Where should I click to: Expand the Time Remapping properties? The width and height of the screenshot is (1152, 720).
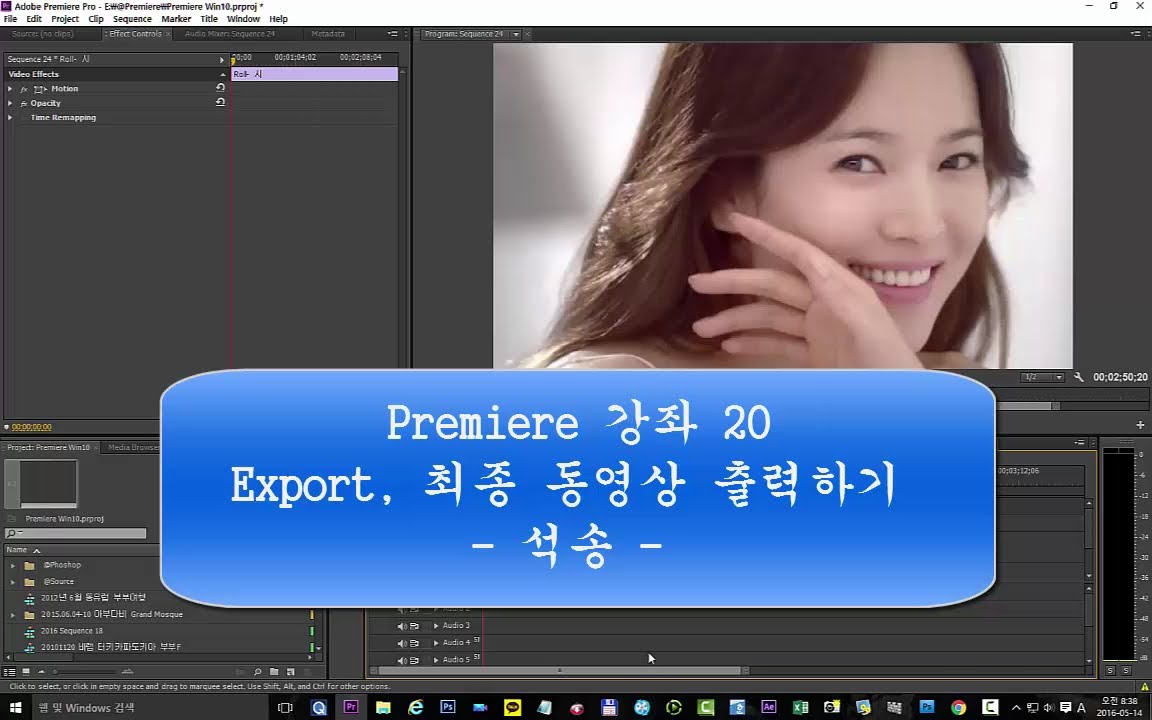click(10, 118)
